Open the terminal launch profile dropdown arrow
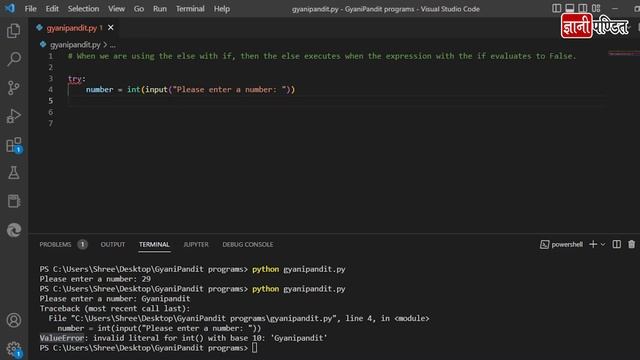This screenshot has height=360, width=640. point(603,244)
